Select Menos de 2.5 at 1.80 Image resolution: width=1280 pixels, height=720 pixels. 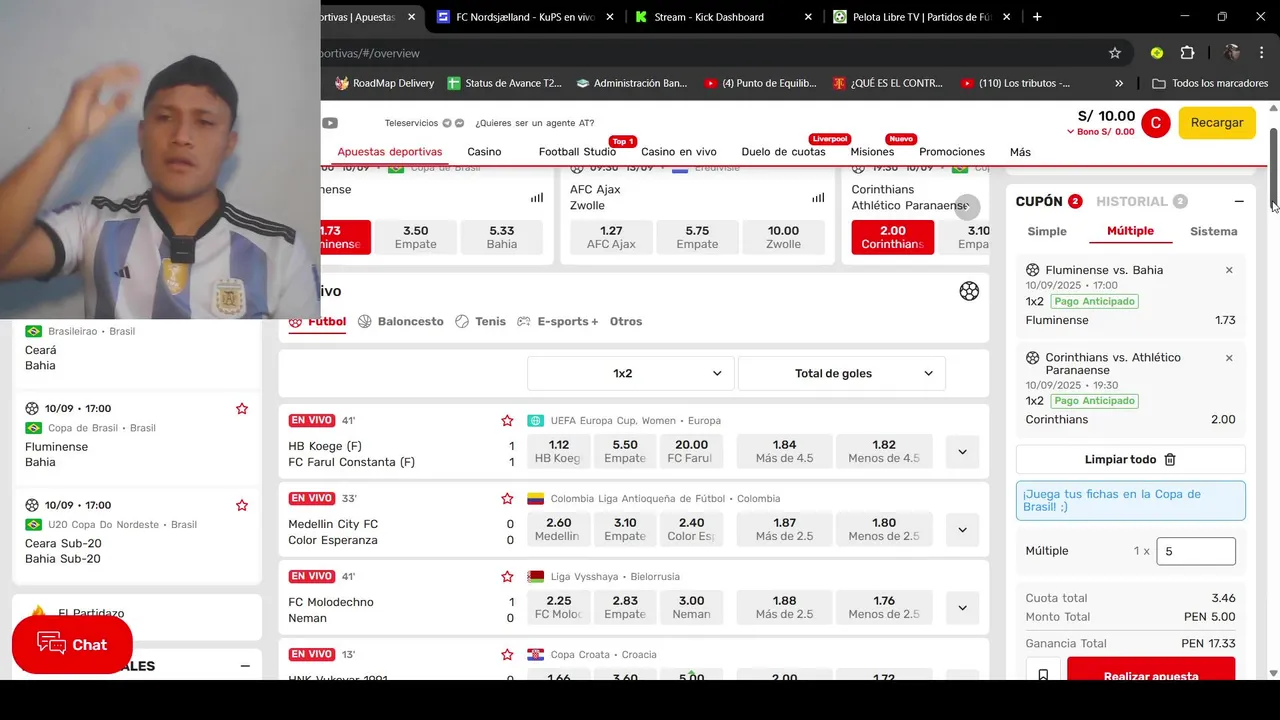pos(884,529)
